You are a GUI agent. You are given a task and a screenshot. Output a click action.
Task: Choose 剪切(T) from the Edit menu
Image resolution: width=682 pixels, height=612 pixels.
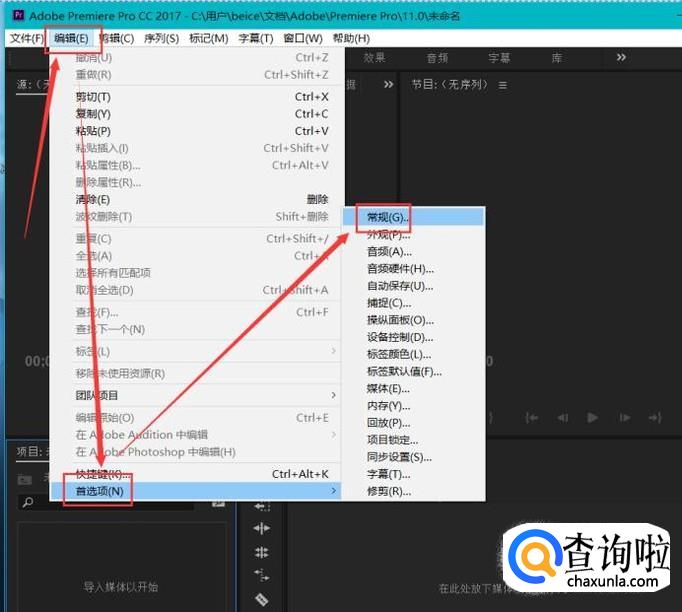(197, 97)
